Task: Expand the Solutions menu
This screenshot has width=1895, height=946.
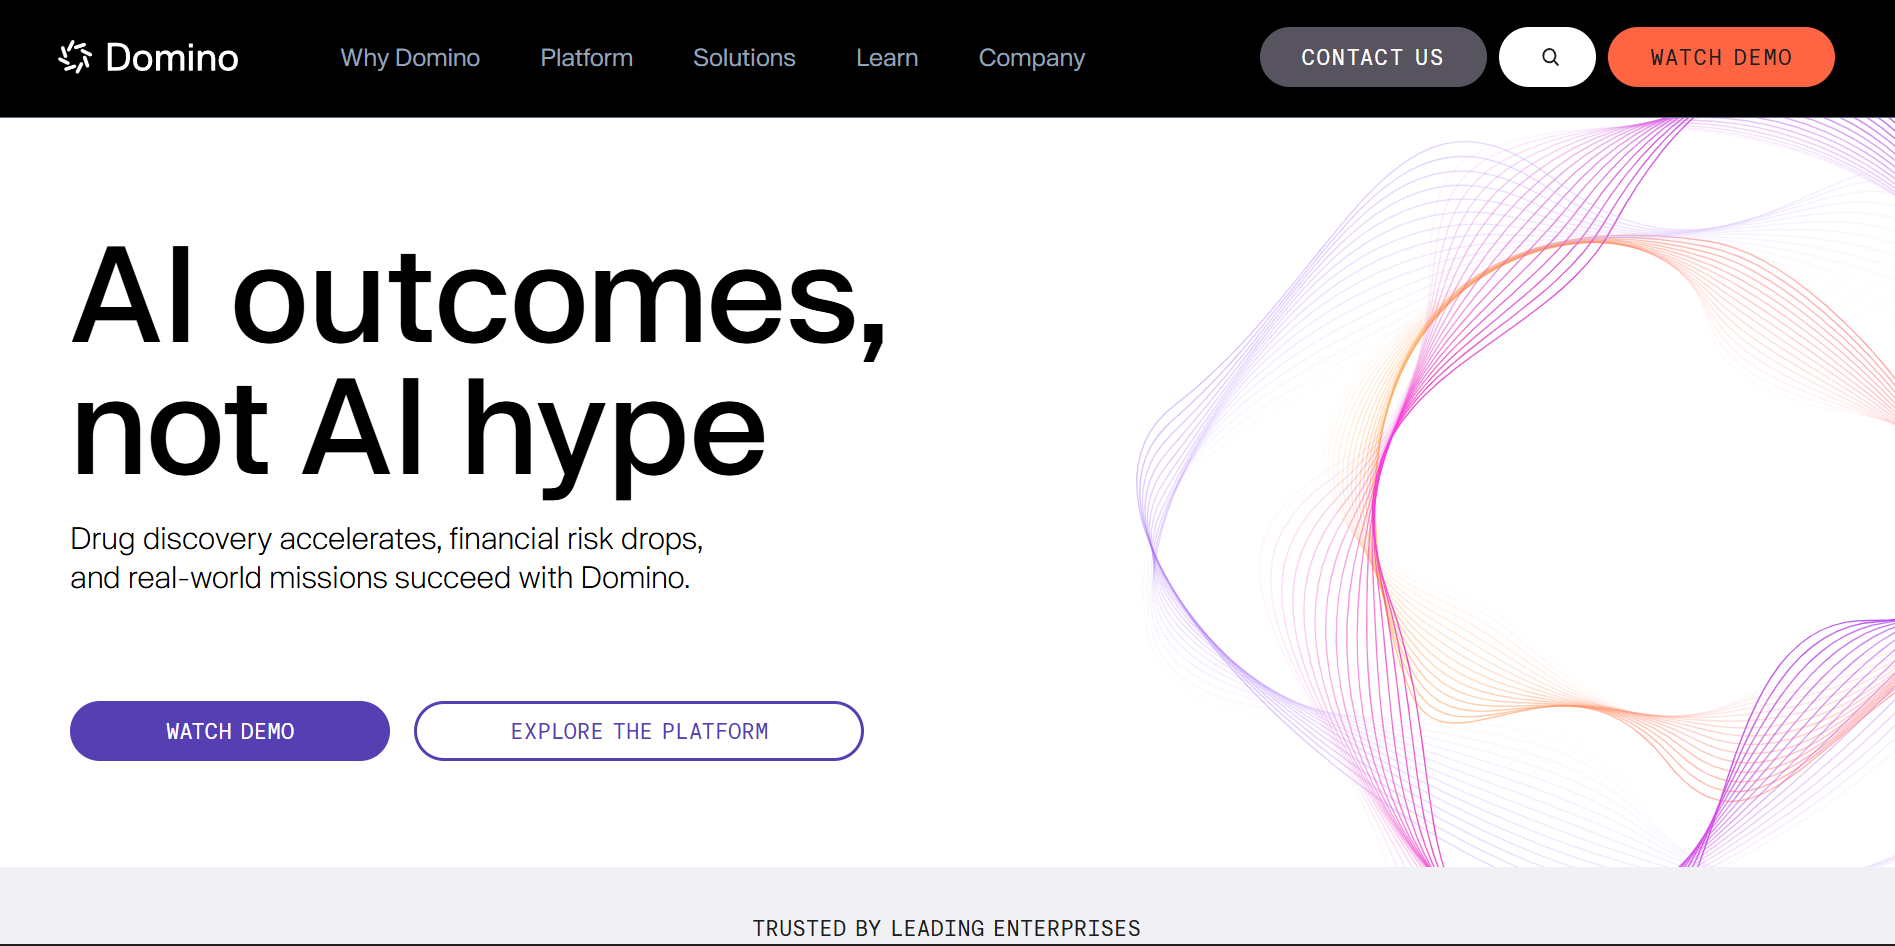Action: coord(744,58)
